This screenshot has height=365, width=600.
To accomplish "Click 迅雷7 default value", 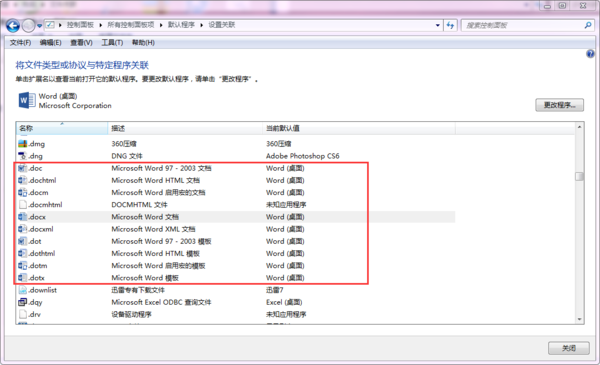I will coord(275,290).
